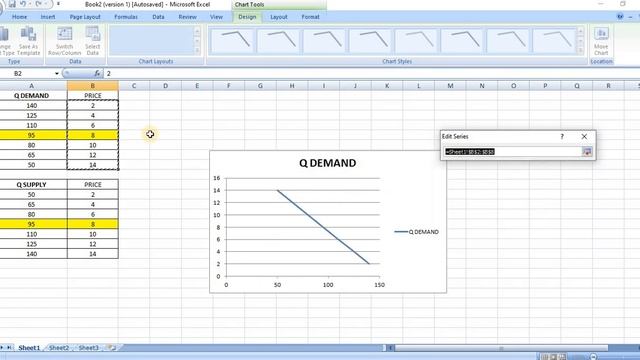640x360 pixels.
Task: Select the sixth chart style thumbnail
Action: pyautogui.click(x=462, y=41)
